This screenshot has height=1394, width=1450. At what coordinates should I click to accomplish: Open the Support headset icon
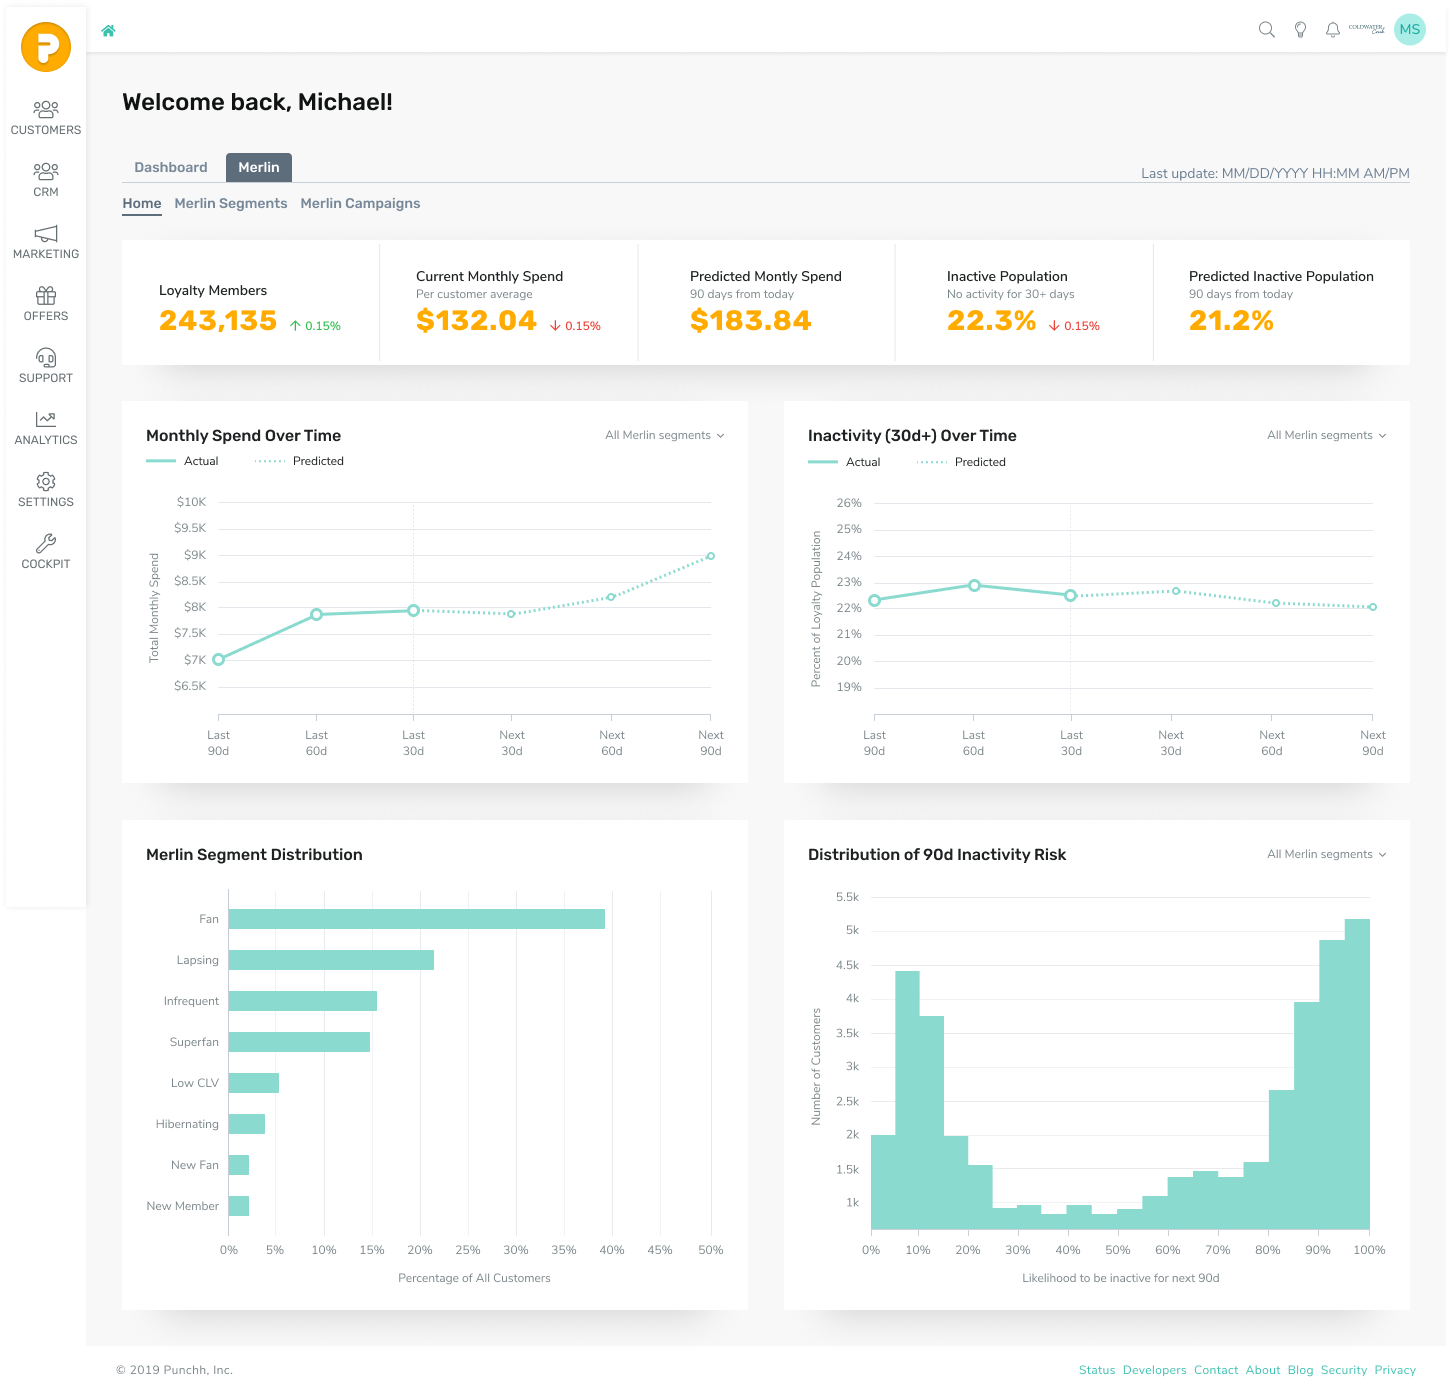click(46, 360)
